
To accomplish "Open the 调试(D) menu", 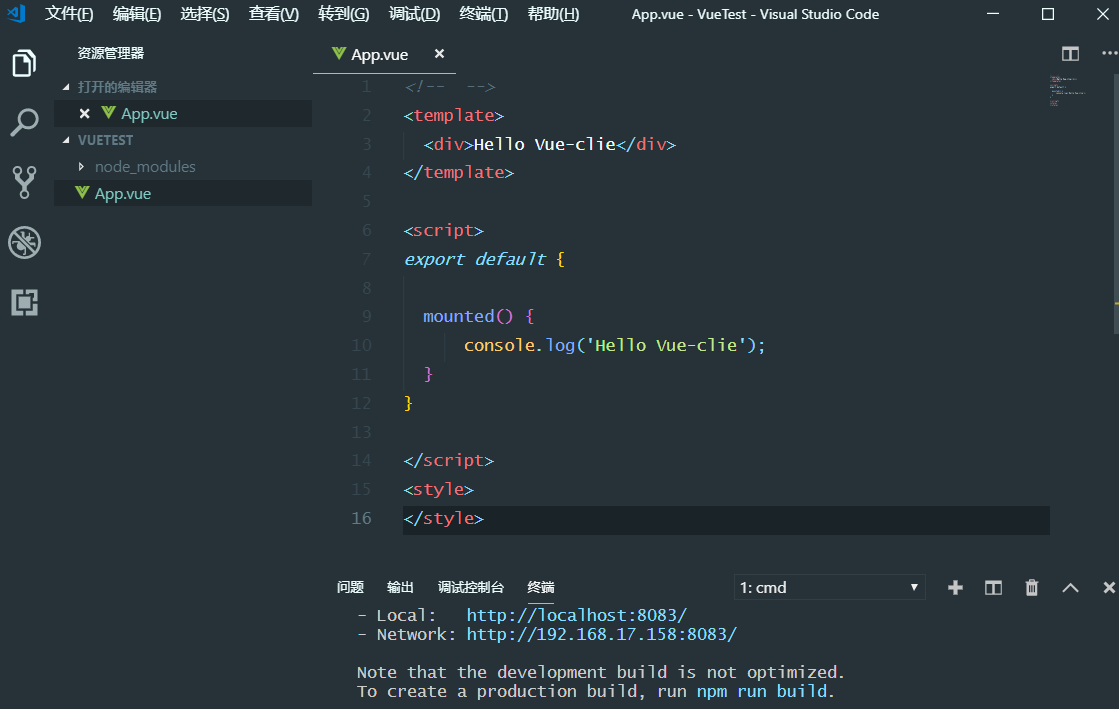I will (414, 14).
